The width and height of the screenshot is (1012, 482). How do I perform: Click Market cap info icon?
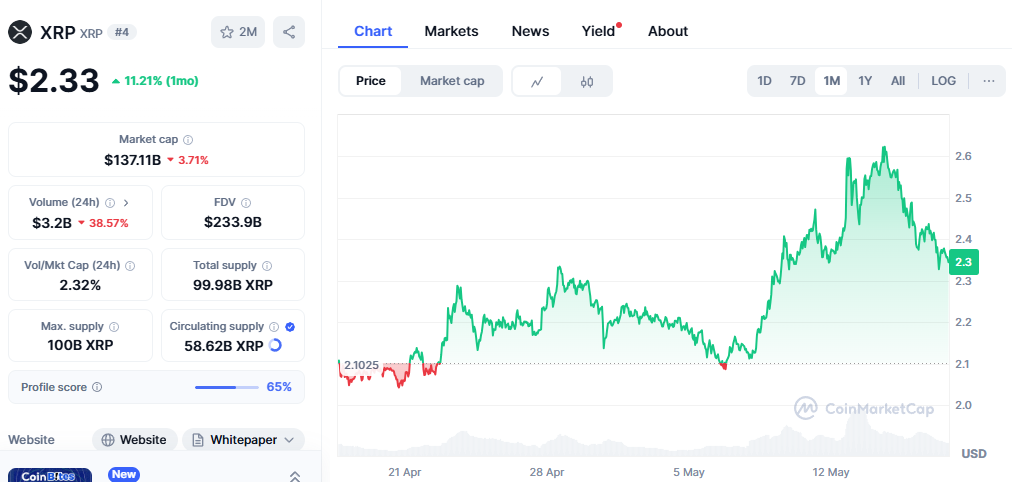(x=188, y=140)
